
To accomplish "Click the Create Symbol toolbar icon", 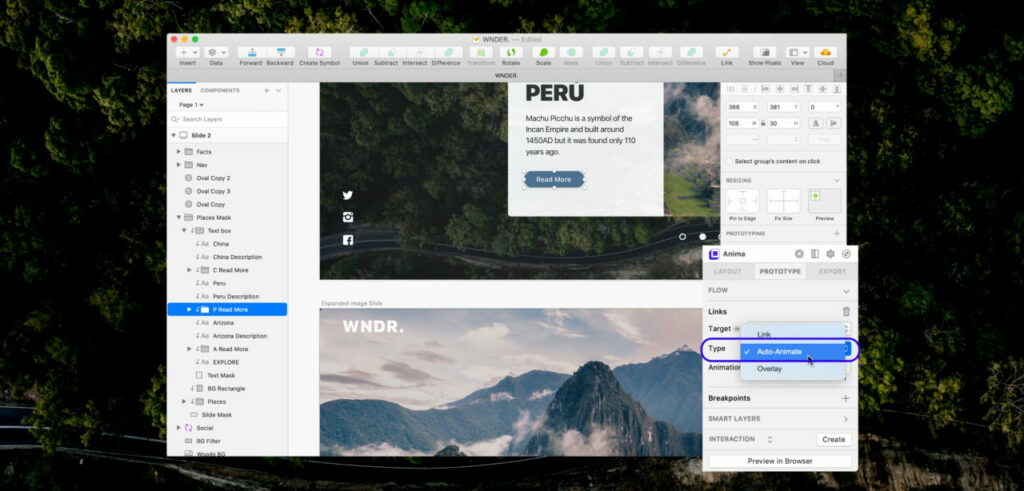I will click(319, 52).
